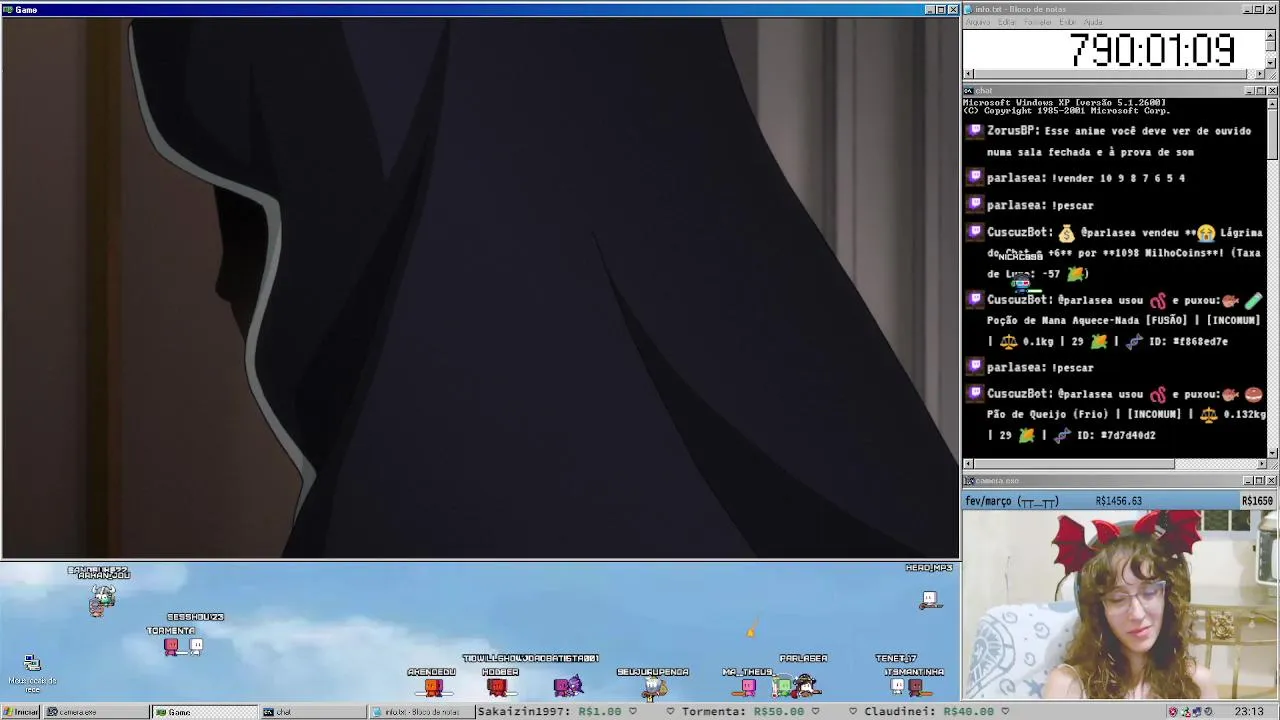The height and width of the screenshot is (720, 1280).
Task: Click chat window horizontal scrollbar right arrow
Action: [x=1261, y=464]
